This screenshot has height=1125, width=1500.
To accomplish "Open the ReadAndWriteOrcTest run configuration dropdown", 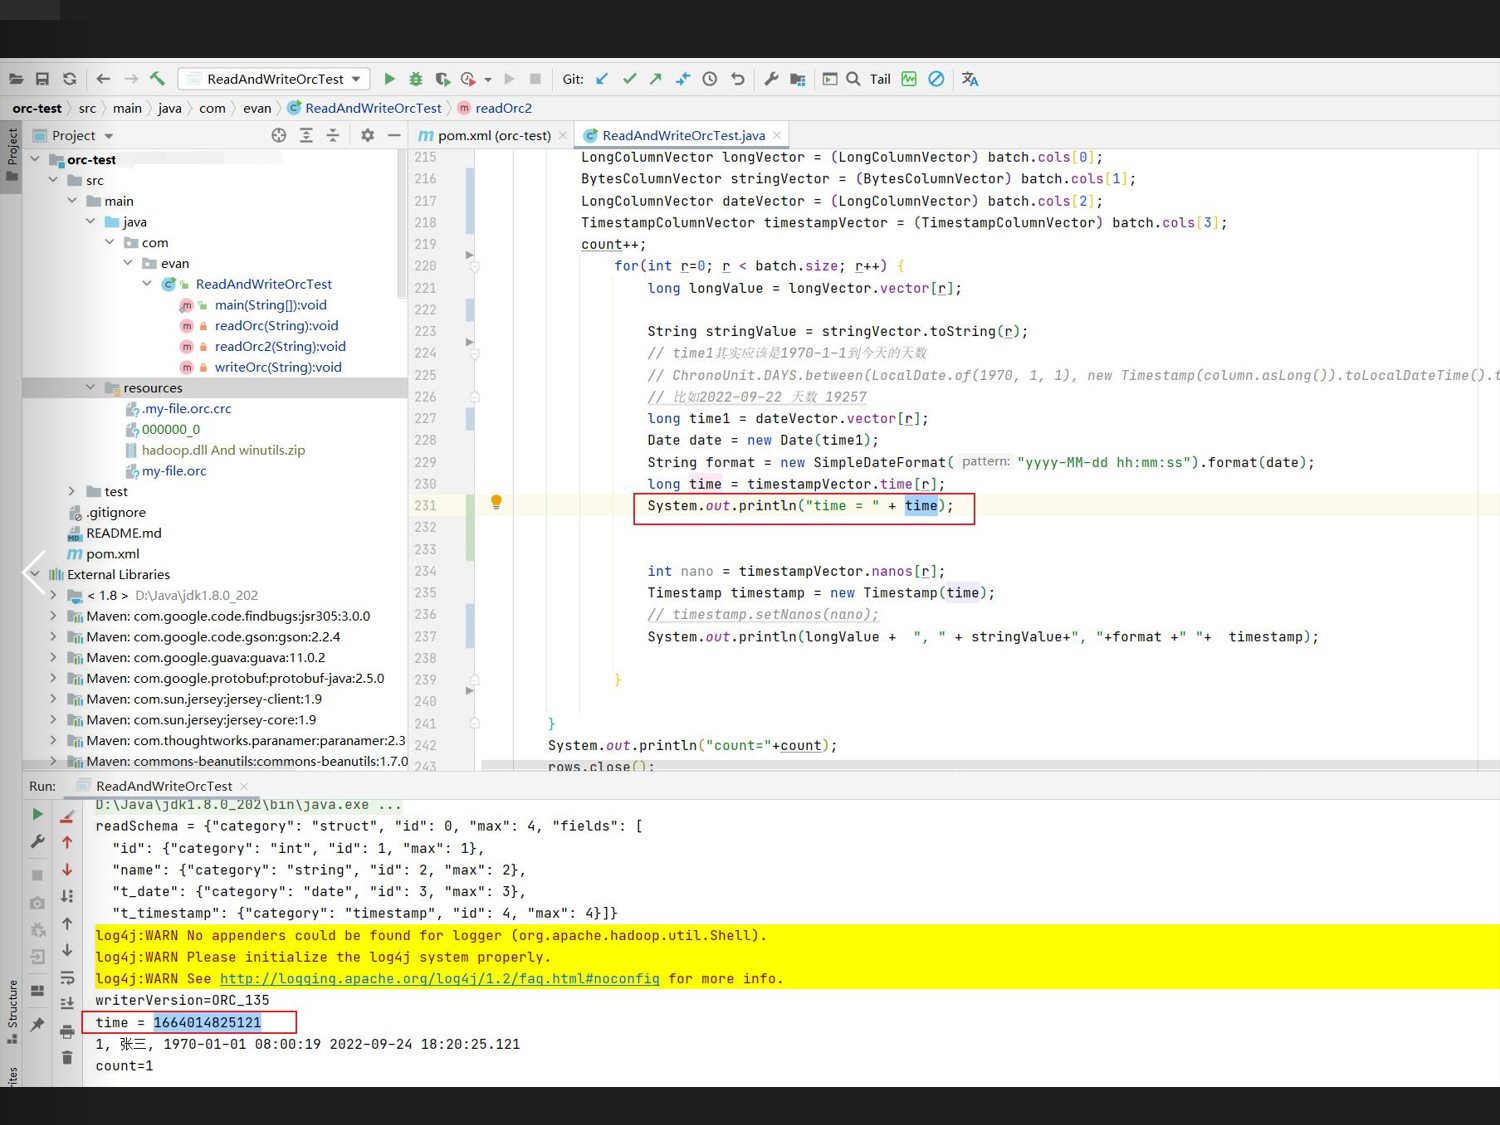I will coord(355,78).
